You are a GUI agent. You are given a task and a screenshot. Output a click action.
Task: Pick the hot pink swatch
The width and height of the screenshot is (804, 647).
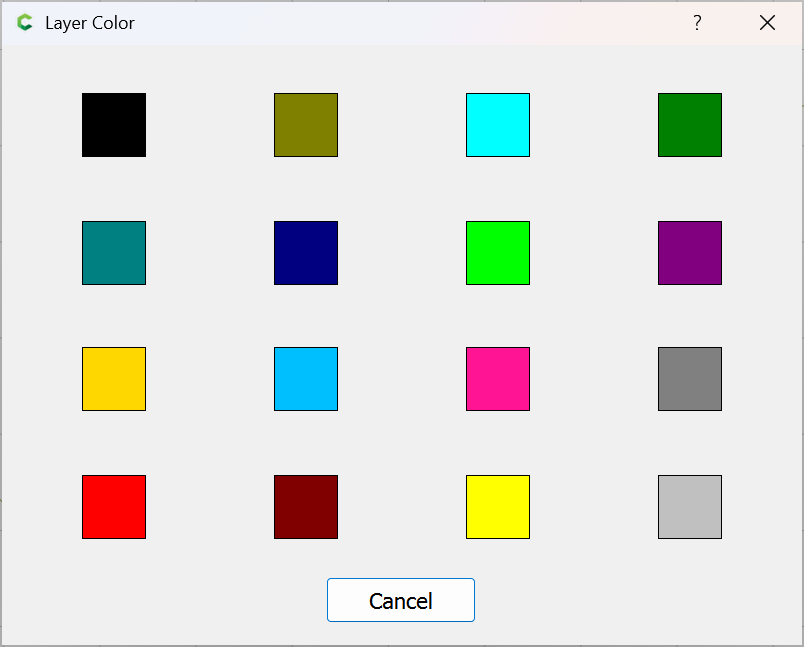(498, 379)
